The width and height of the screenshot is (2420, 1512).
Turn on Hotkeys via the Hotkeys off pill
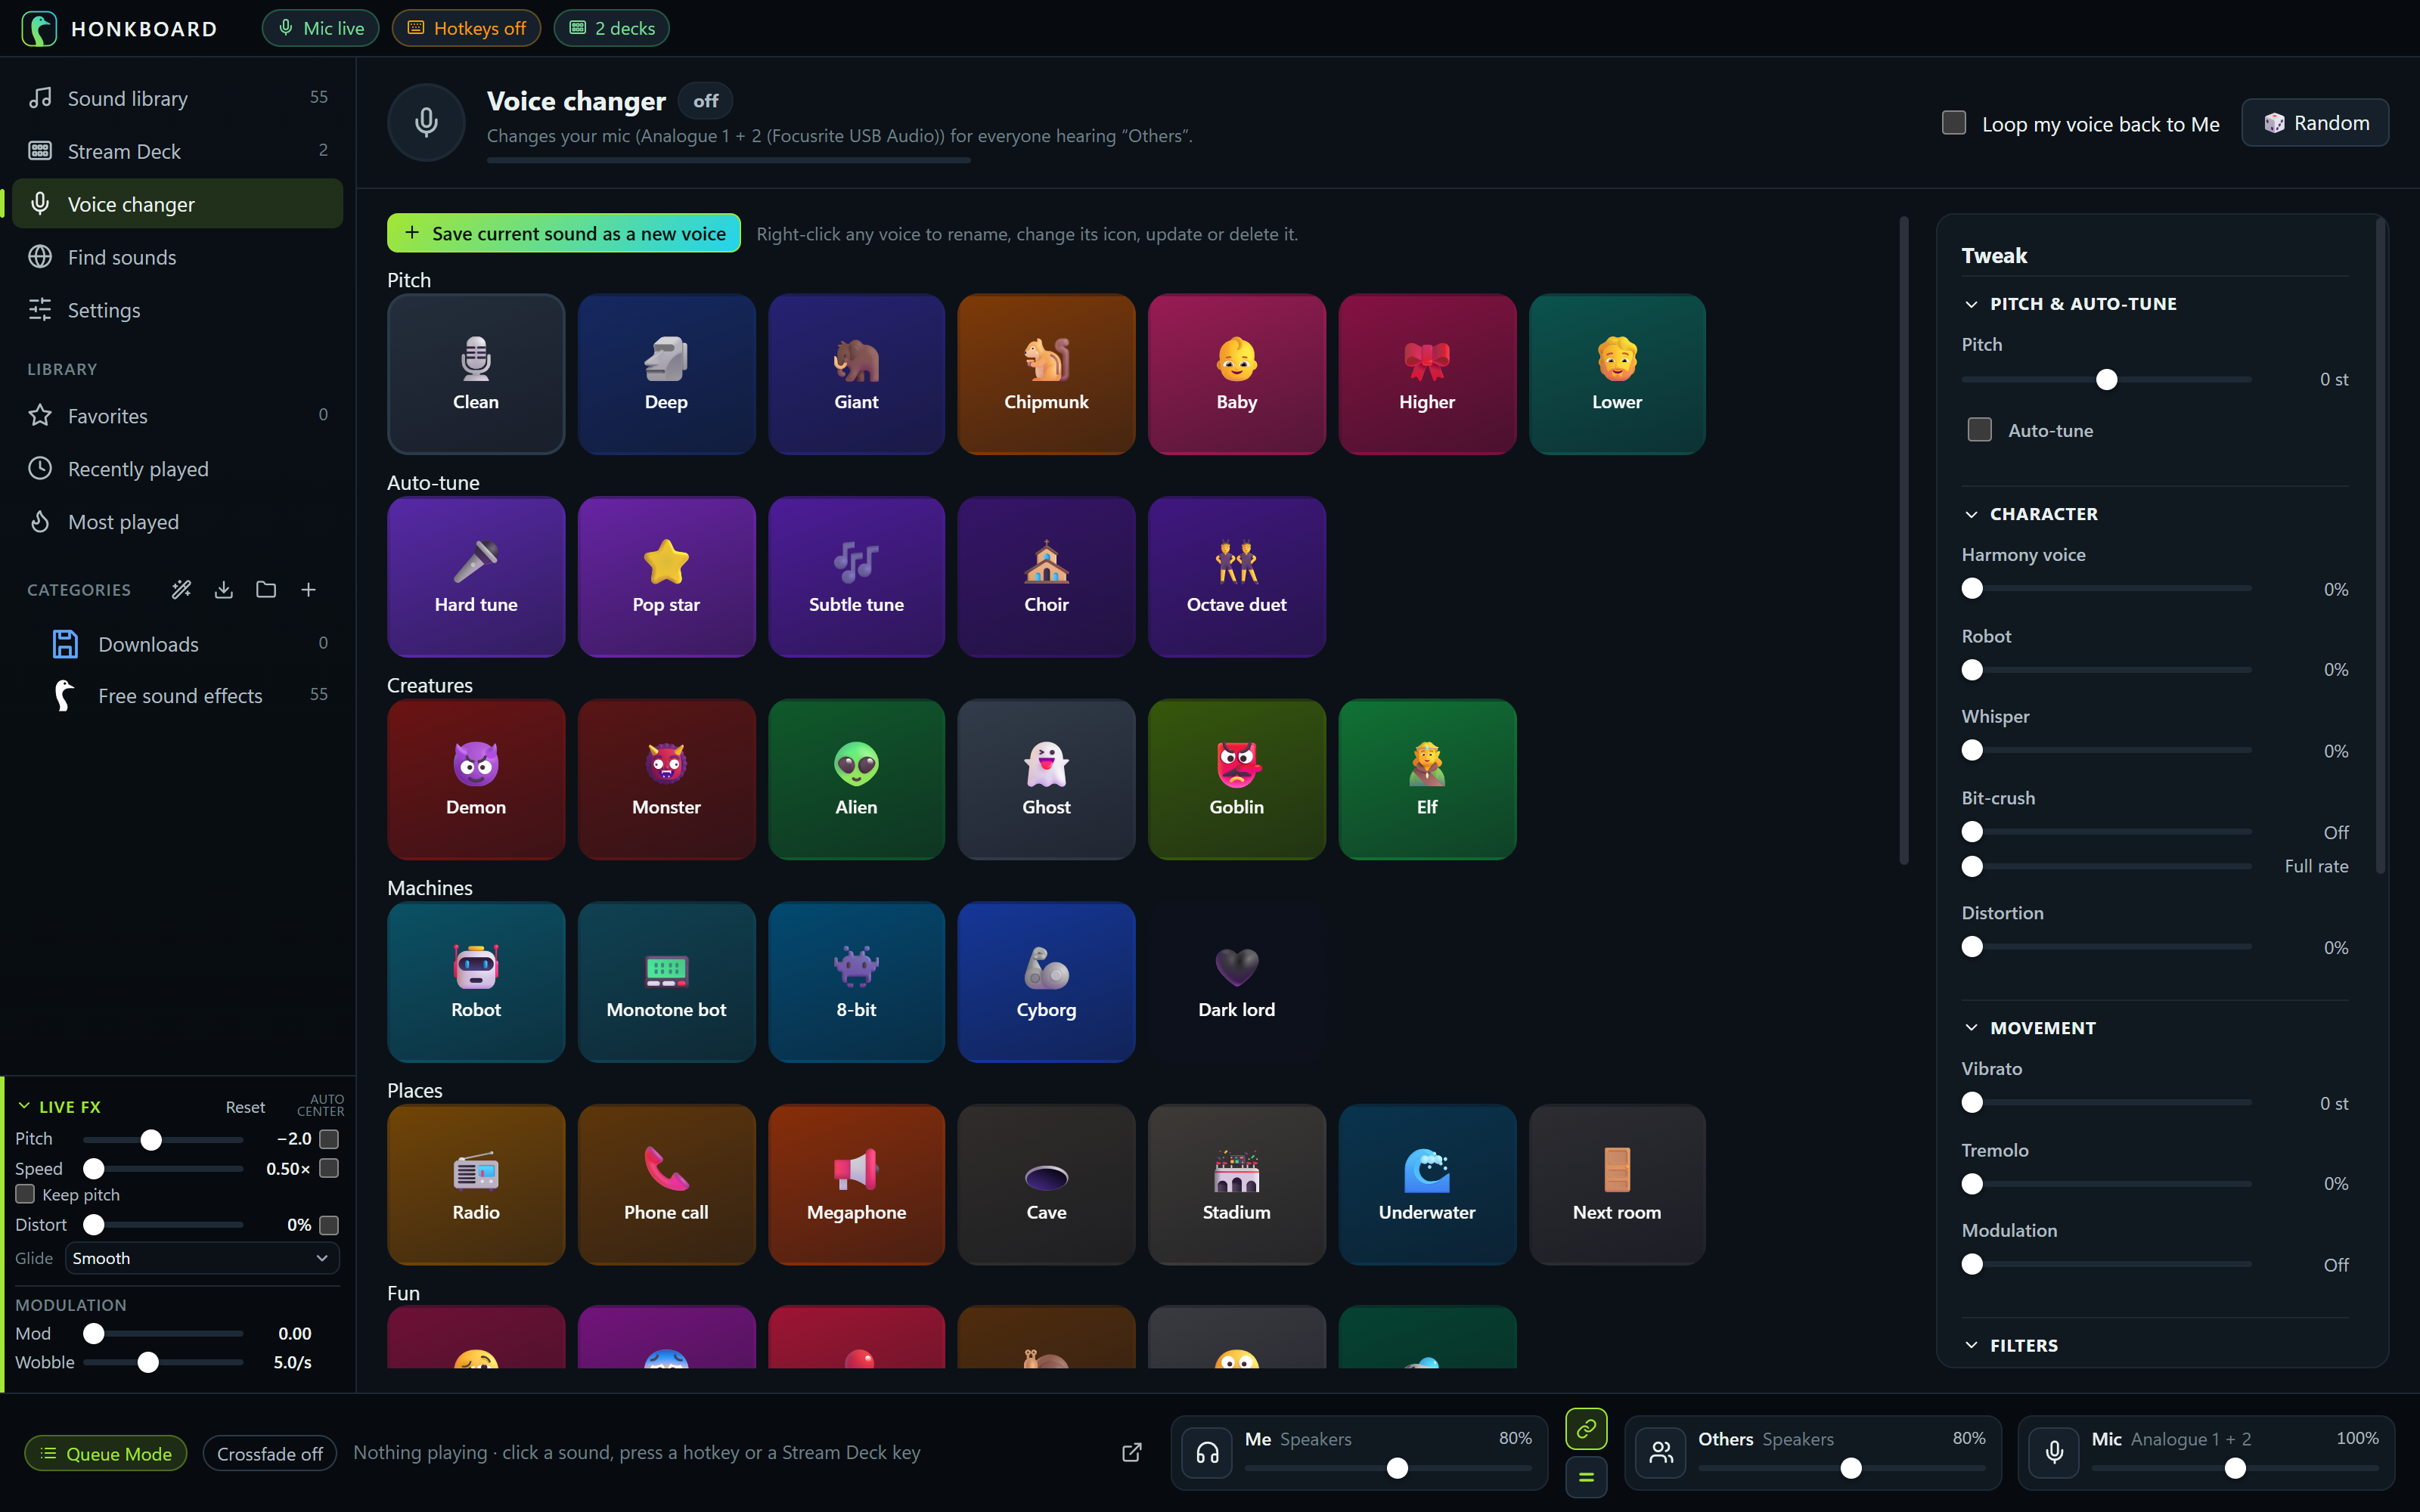click(x=466, y=28)
